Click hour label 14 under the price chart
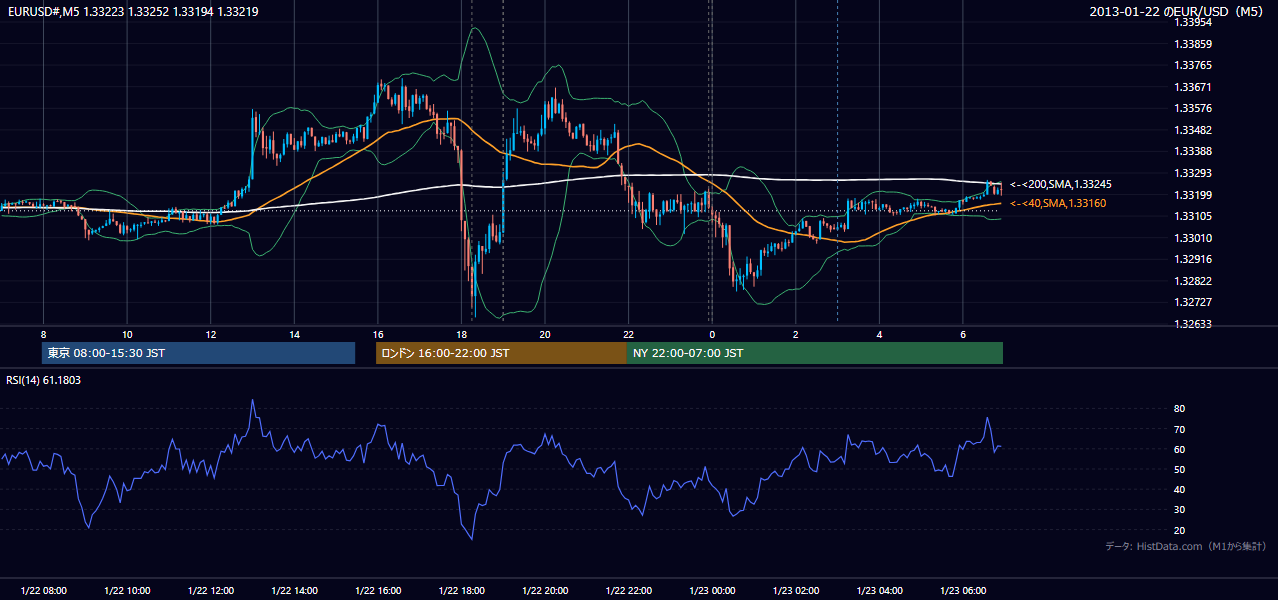Image resolution: width=1278 pixels, height=600 pixels. pos(294,334)
